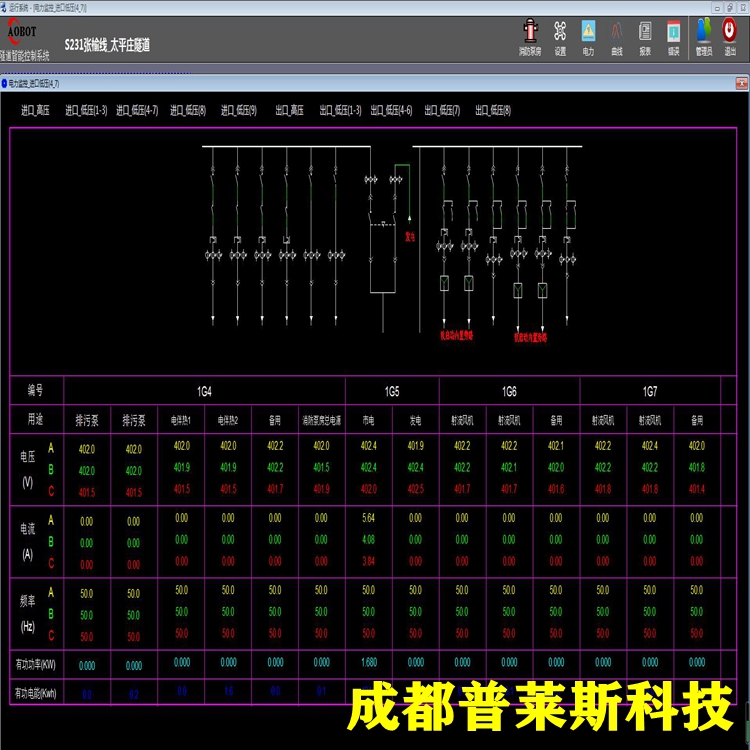Switch to the 进口_高压 tab
This screenshot has width=750, height=750.
[35, 110]
